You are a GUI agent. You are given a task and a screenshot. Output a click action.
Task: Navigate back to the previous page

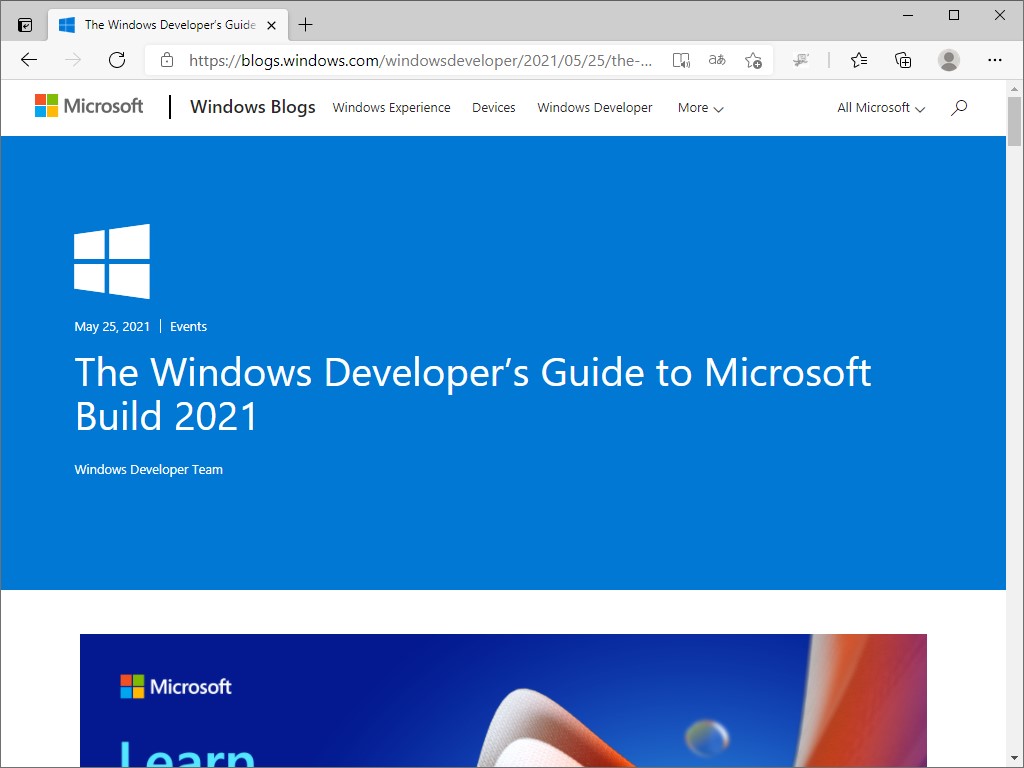click(28, 60)
